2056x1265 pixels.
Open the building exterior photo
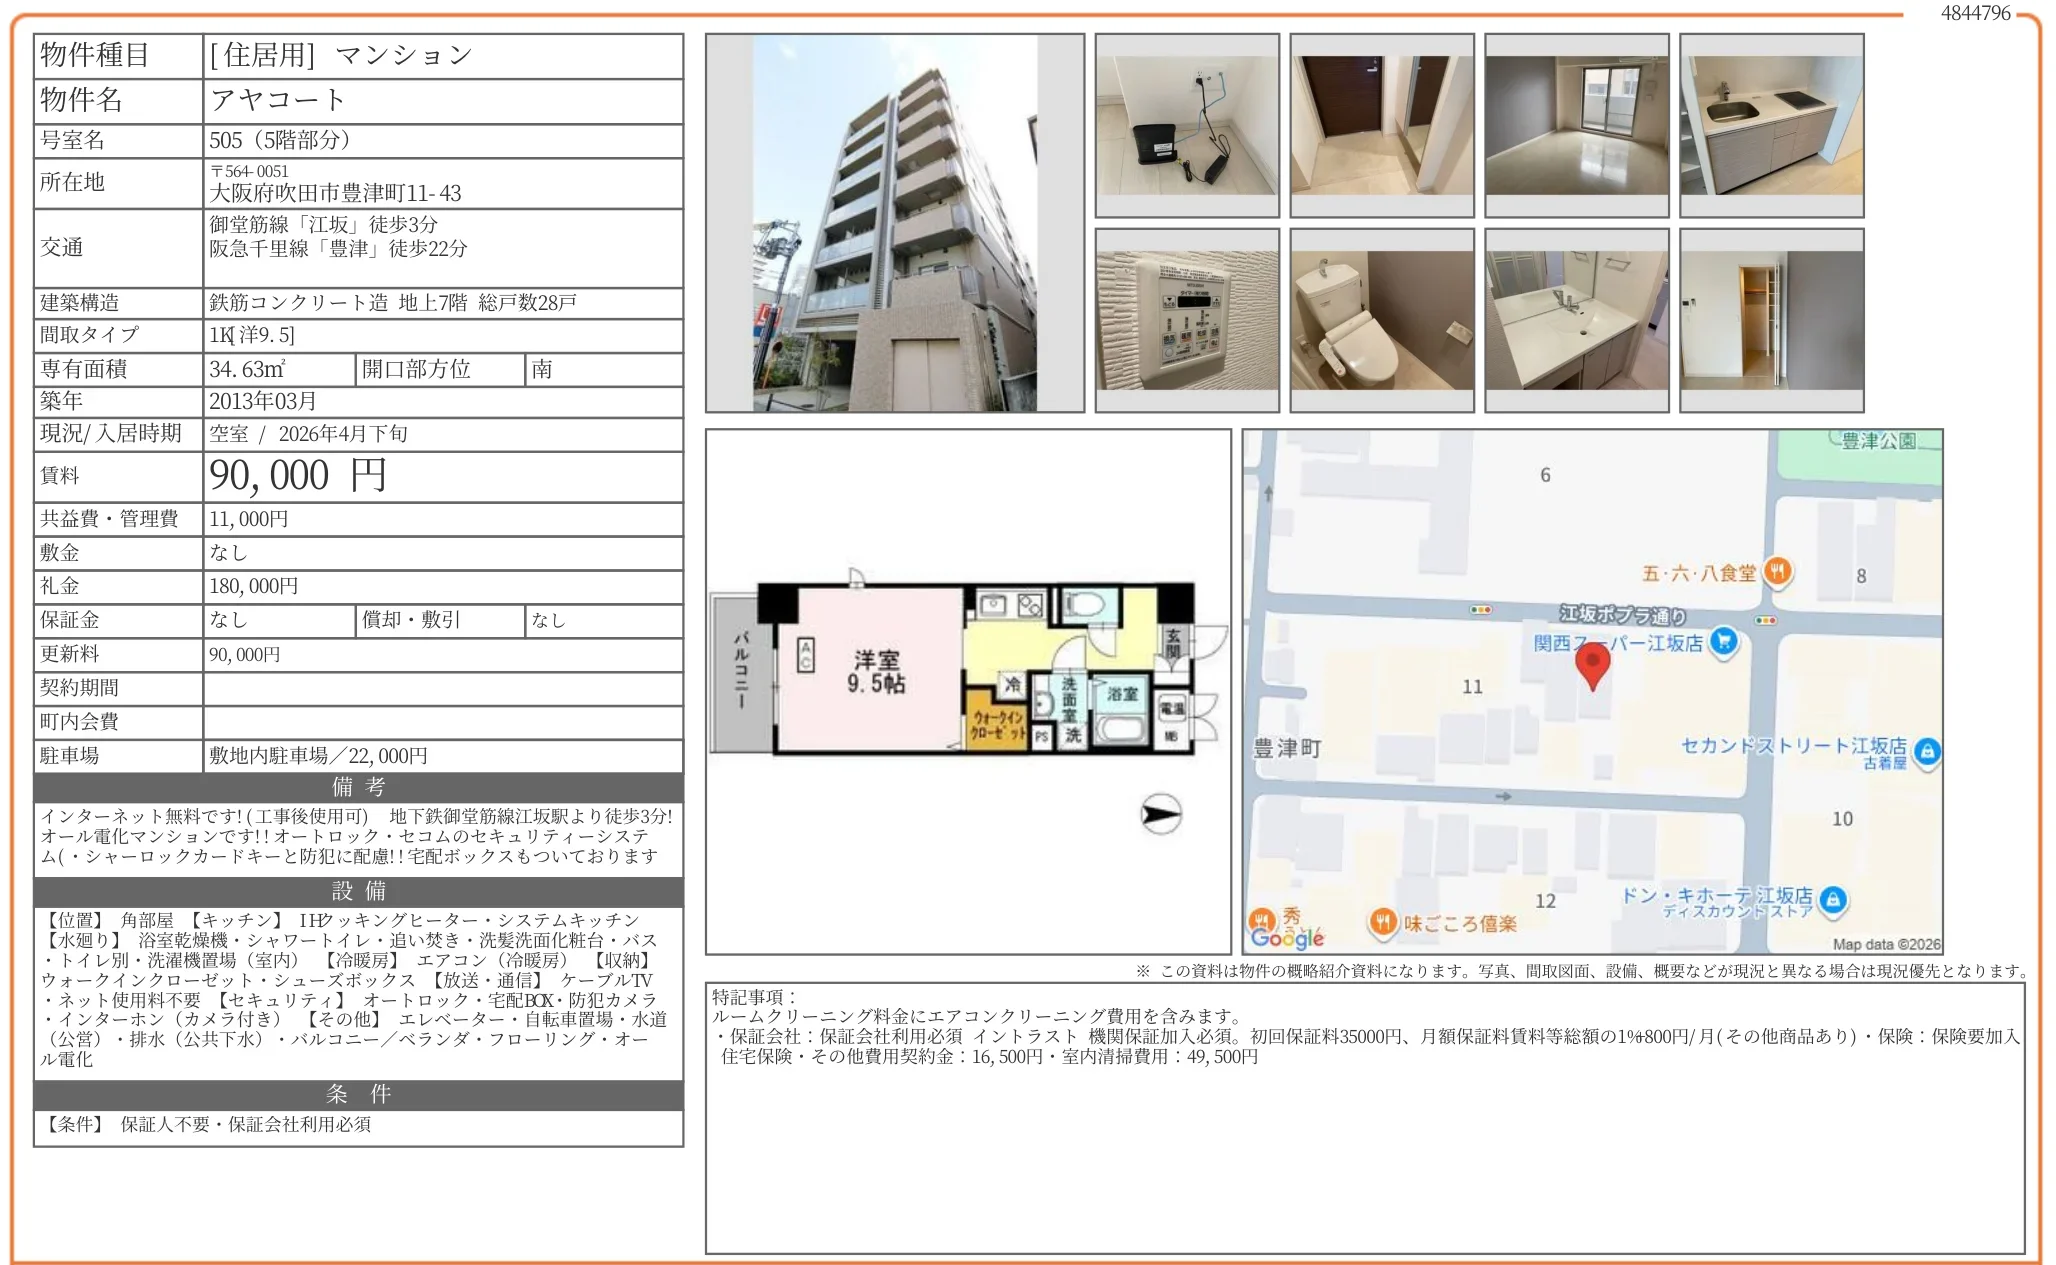click(894, 223)
